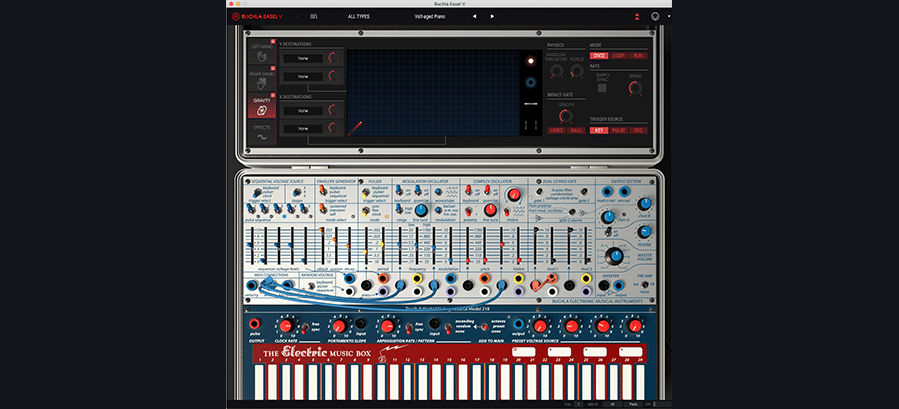Toggle the Left Hand power button
Viewport: 899px width, 409px height.
click(x=273, y=41)
